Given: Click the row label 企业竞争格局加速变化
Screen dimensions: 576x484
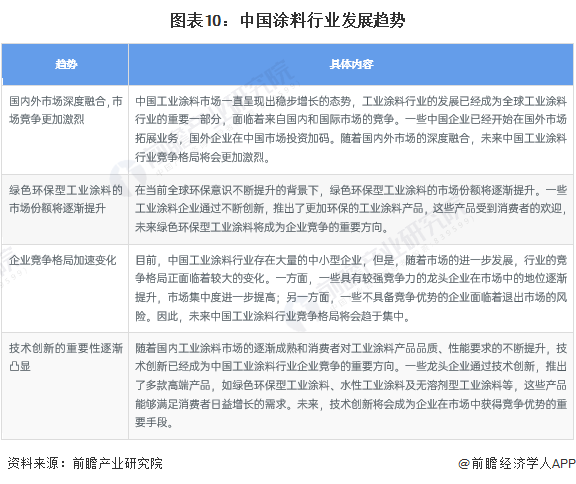Looking at the screenshot, I should tap(62, 260).
